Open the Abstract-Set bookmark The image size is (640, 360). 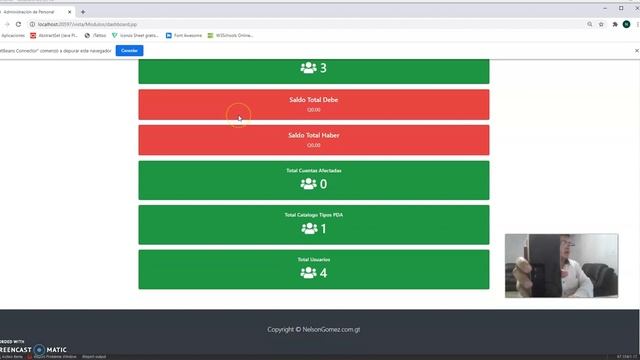coord(54,36)
